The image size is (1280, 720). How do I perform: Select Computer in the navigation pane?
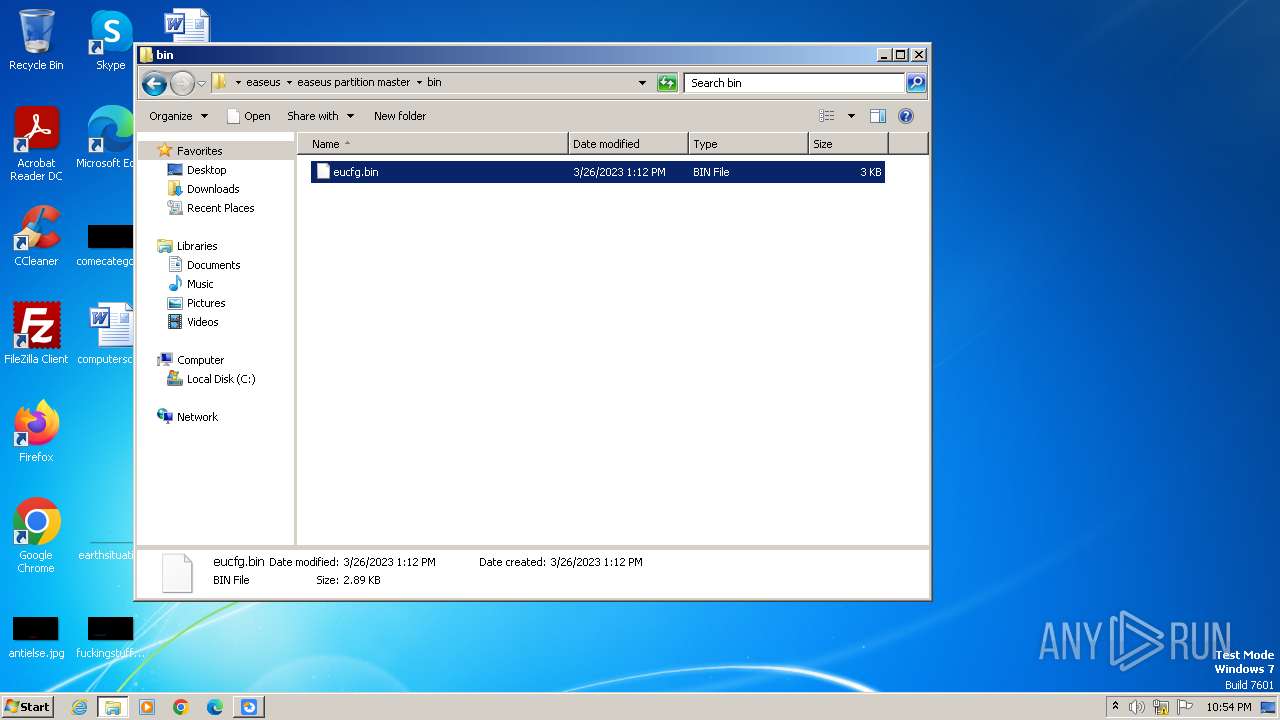(200, 360)
